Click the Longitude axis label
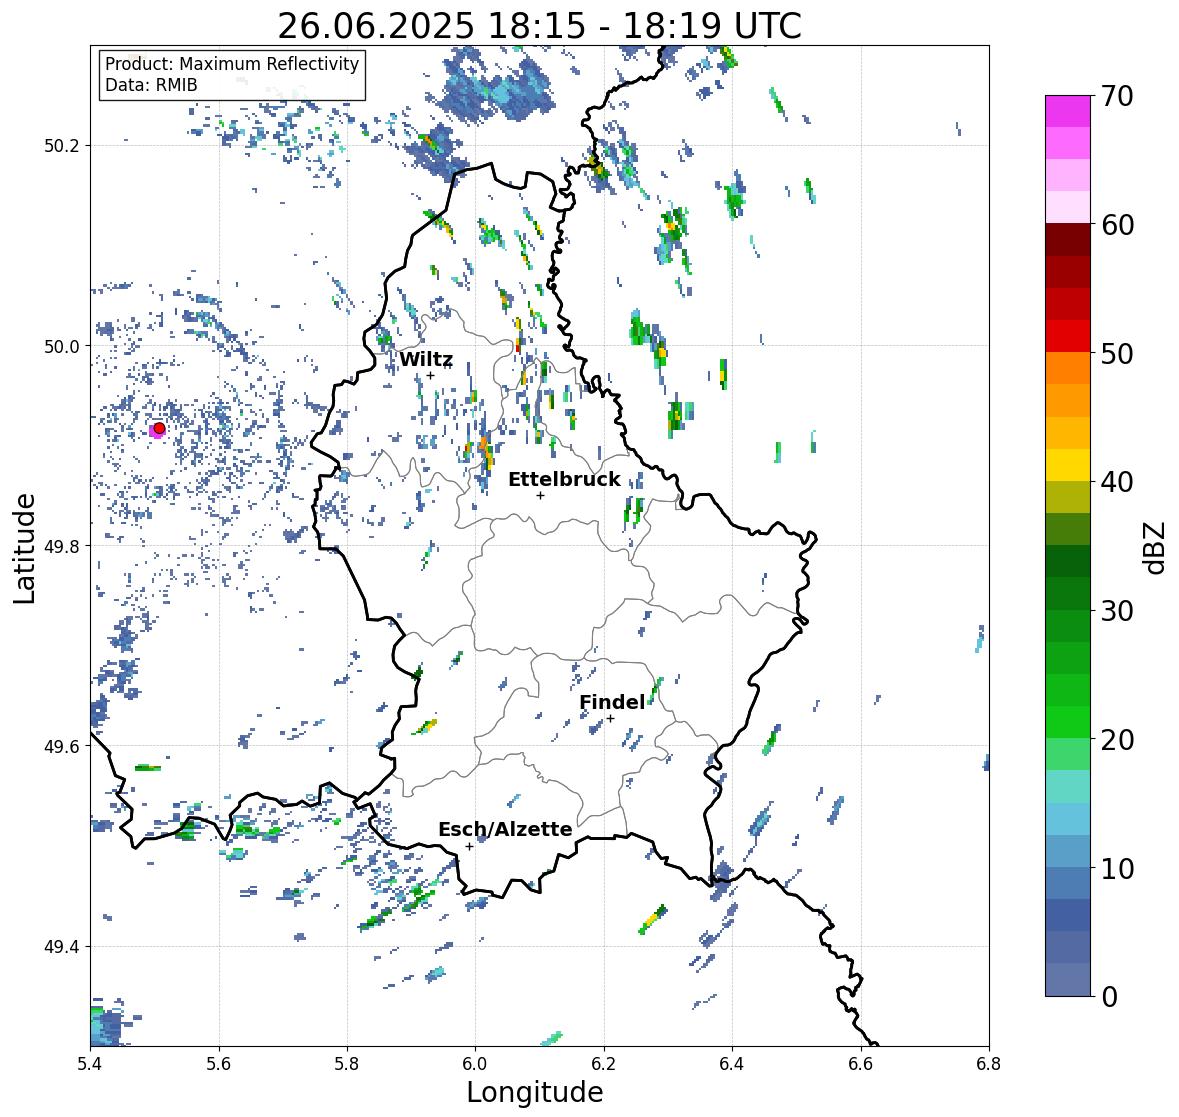The image size is (1179, 1117). tap(535, 1092)
